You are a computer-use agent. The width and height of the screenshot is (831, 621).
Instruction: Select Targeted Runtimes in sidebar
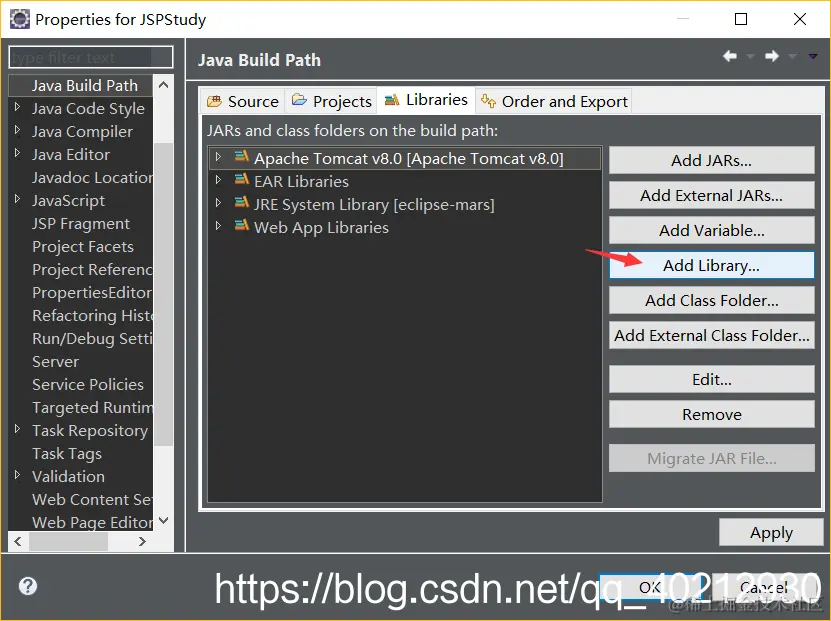pyautogui.click(x=92, y=407)
